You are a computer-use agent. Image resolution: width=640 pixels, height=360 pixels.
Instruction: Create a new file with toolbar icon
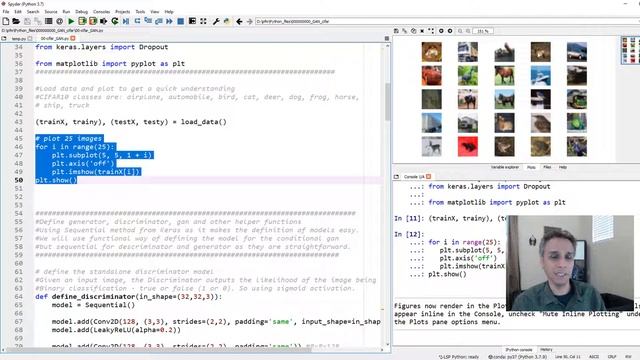click(x=6, y=21)
